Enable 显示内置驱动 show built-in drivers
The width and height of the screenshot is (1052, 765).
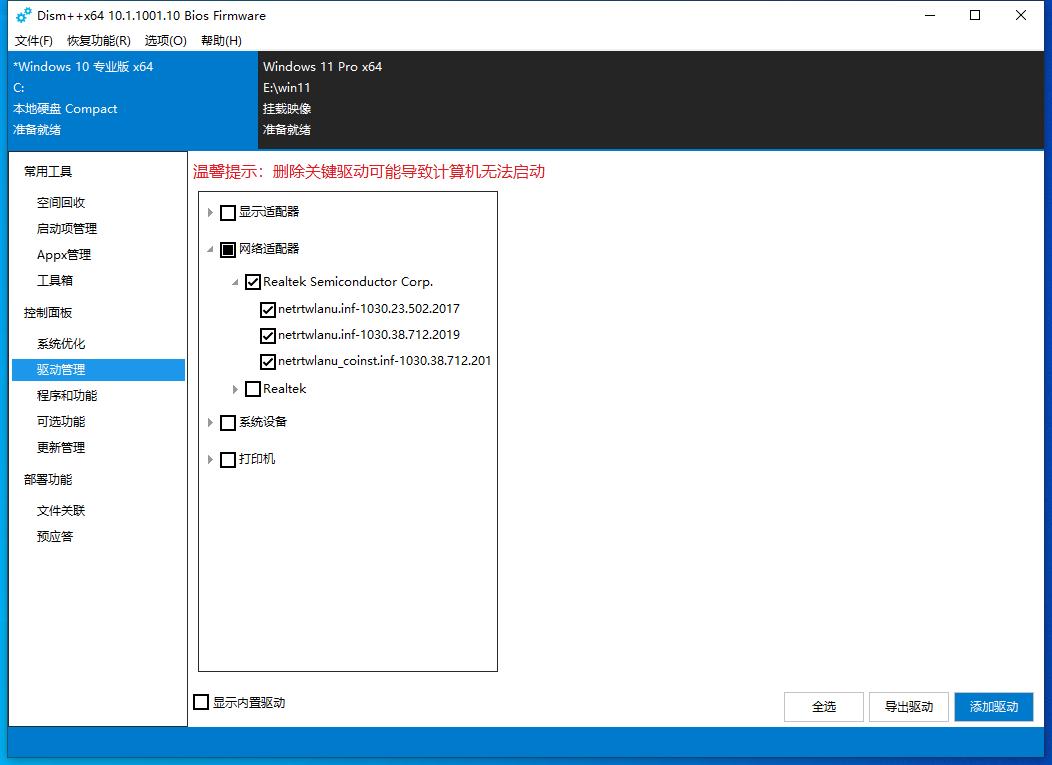coord(201,702)
